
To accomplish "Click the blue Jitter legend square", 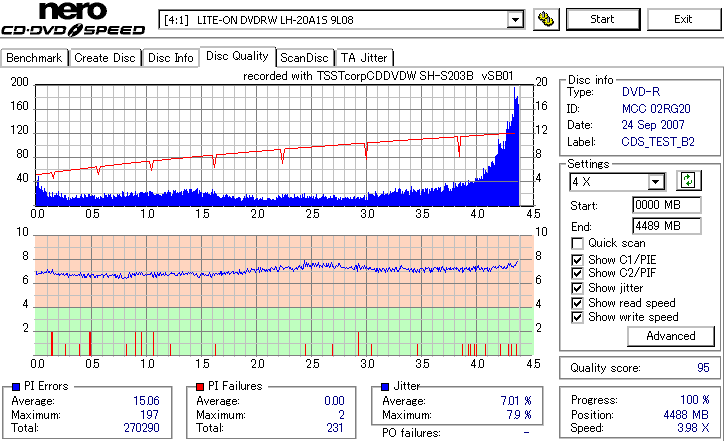I will [x=385, y=387].
